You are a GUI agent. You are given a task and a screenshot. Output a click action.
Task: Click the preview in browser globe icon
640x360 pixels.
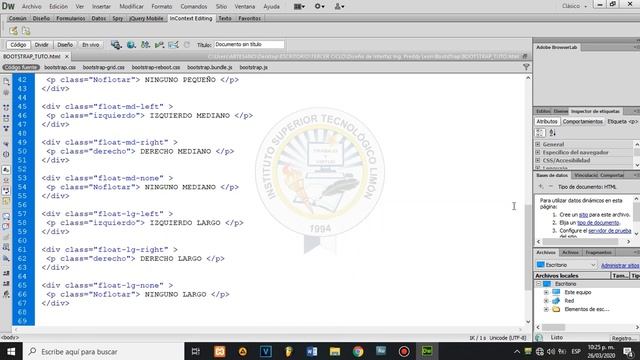tap(131, 44)
